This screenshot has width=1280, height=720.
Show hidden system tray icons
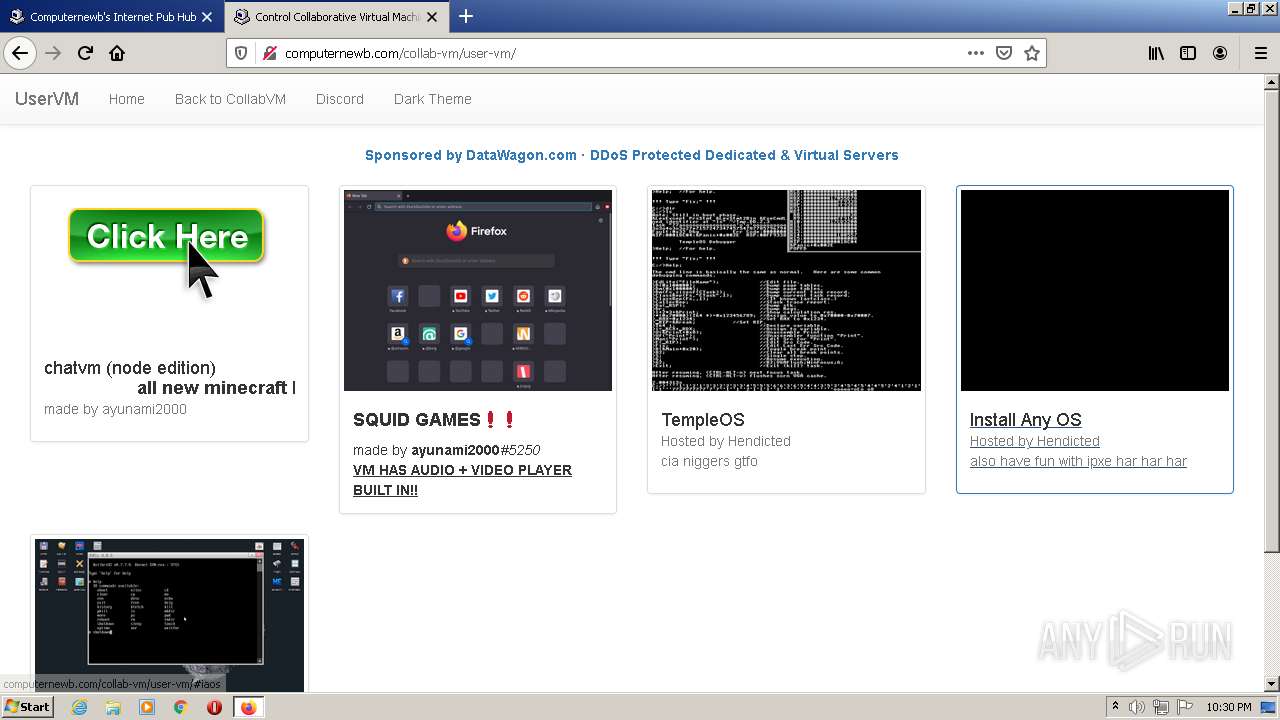[x=1117, y=707]
